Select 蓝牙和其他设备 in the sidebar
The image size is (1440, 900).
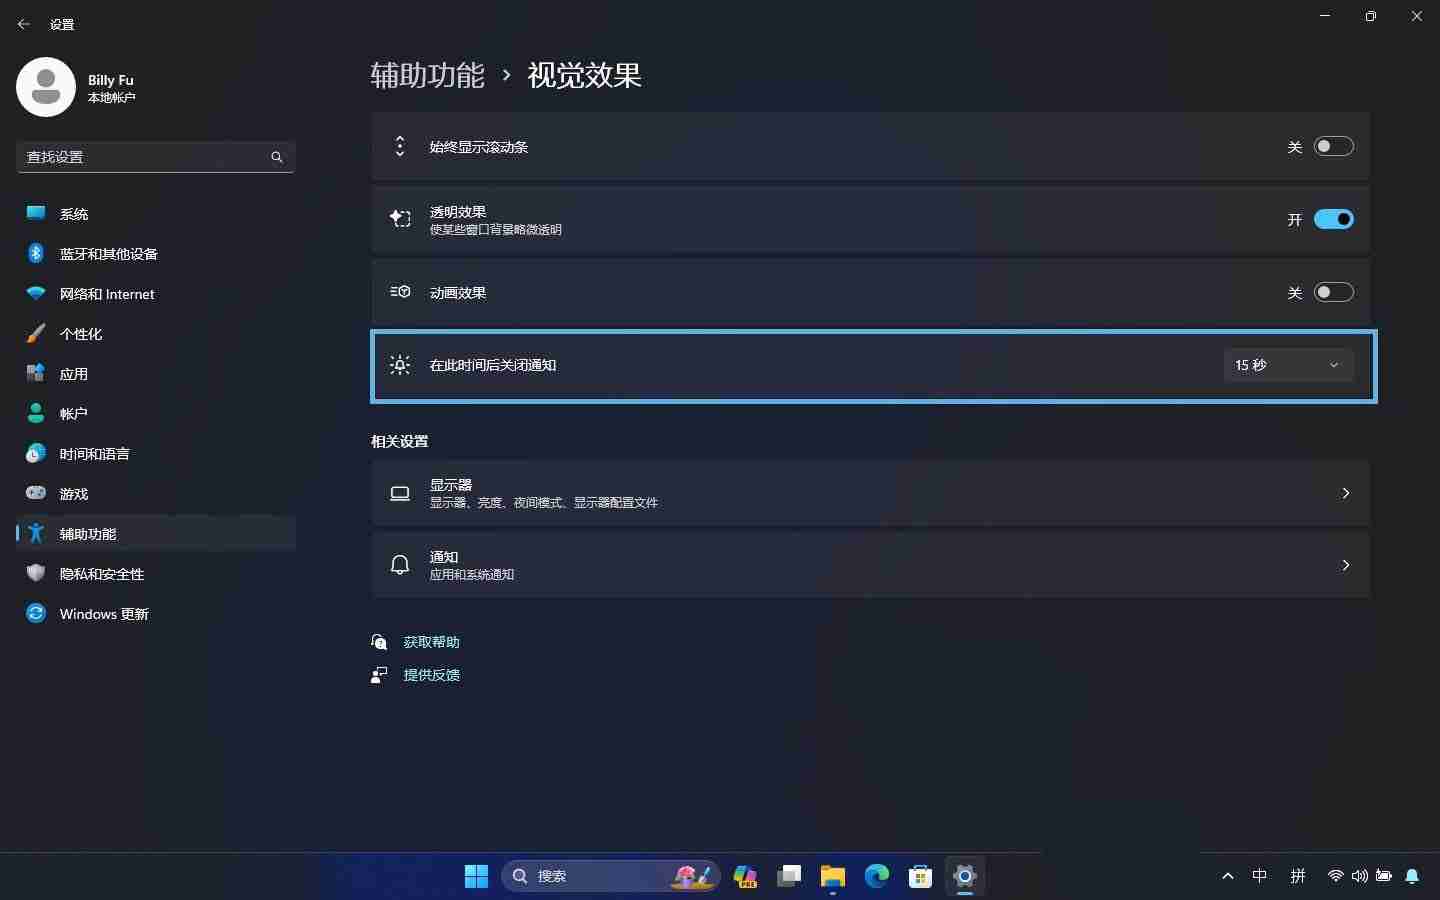(x=107, y=254)
